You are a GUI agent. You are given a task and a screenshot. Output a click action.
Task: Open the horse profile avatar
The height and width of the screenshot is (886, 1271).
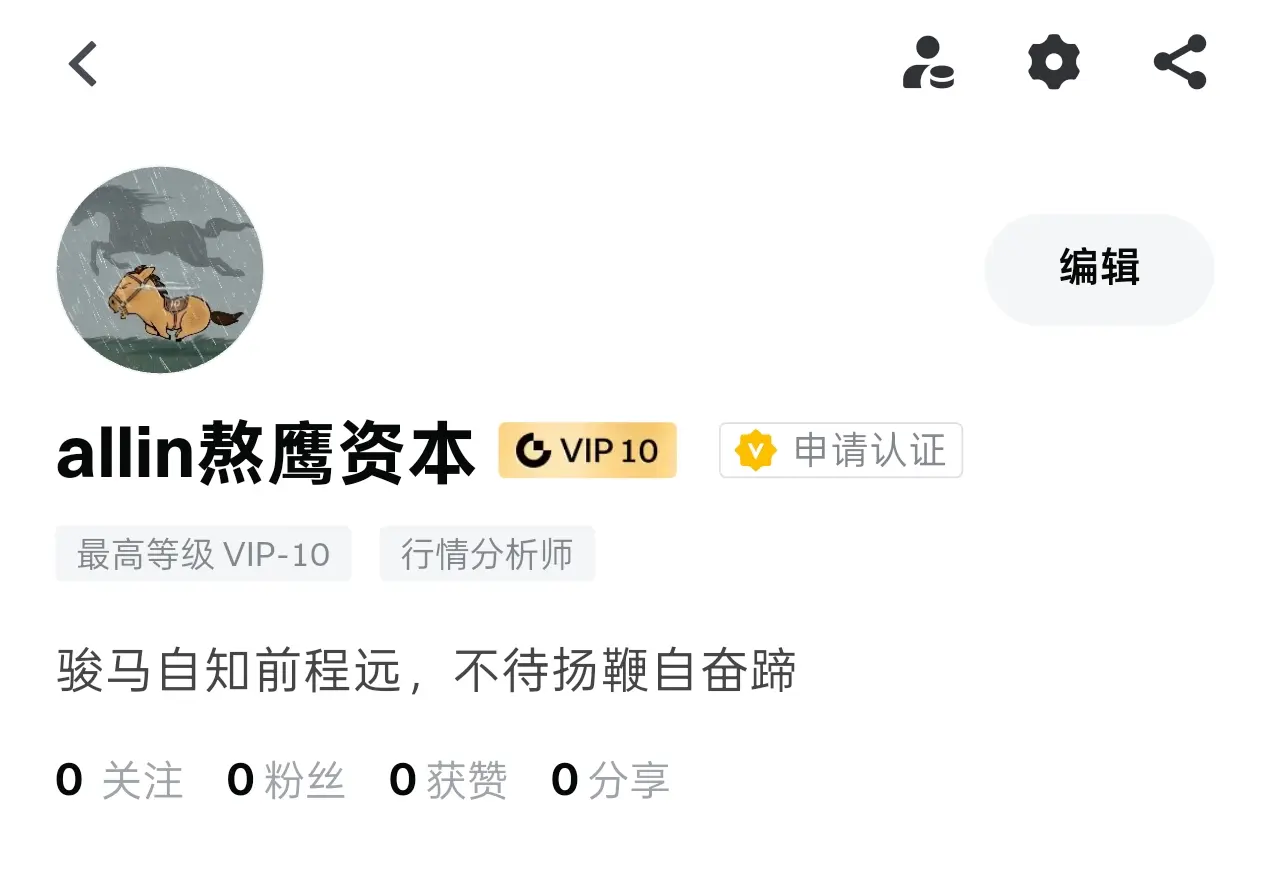(160, 270)
